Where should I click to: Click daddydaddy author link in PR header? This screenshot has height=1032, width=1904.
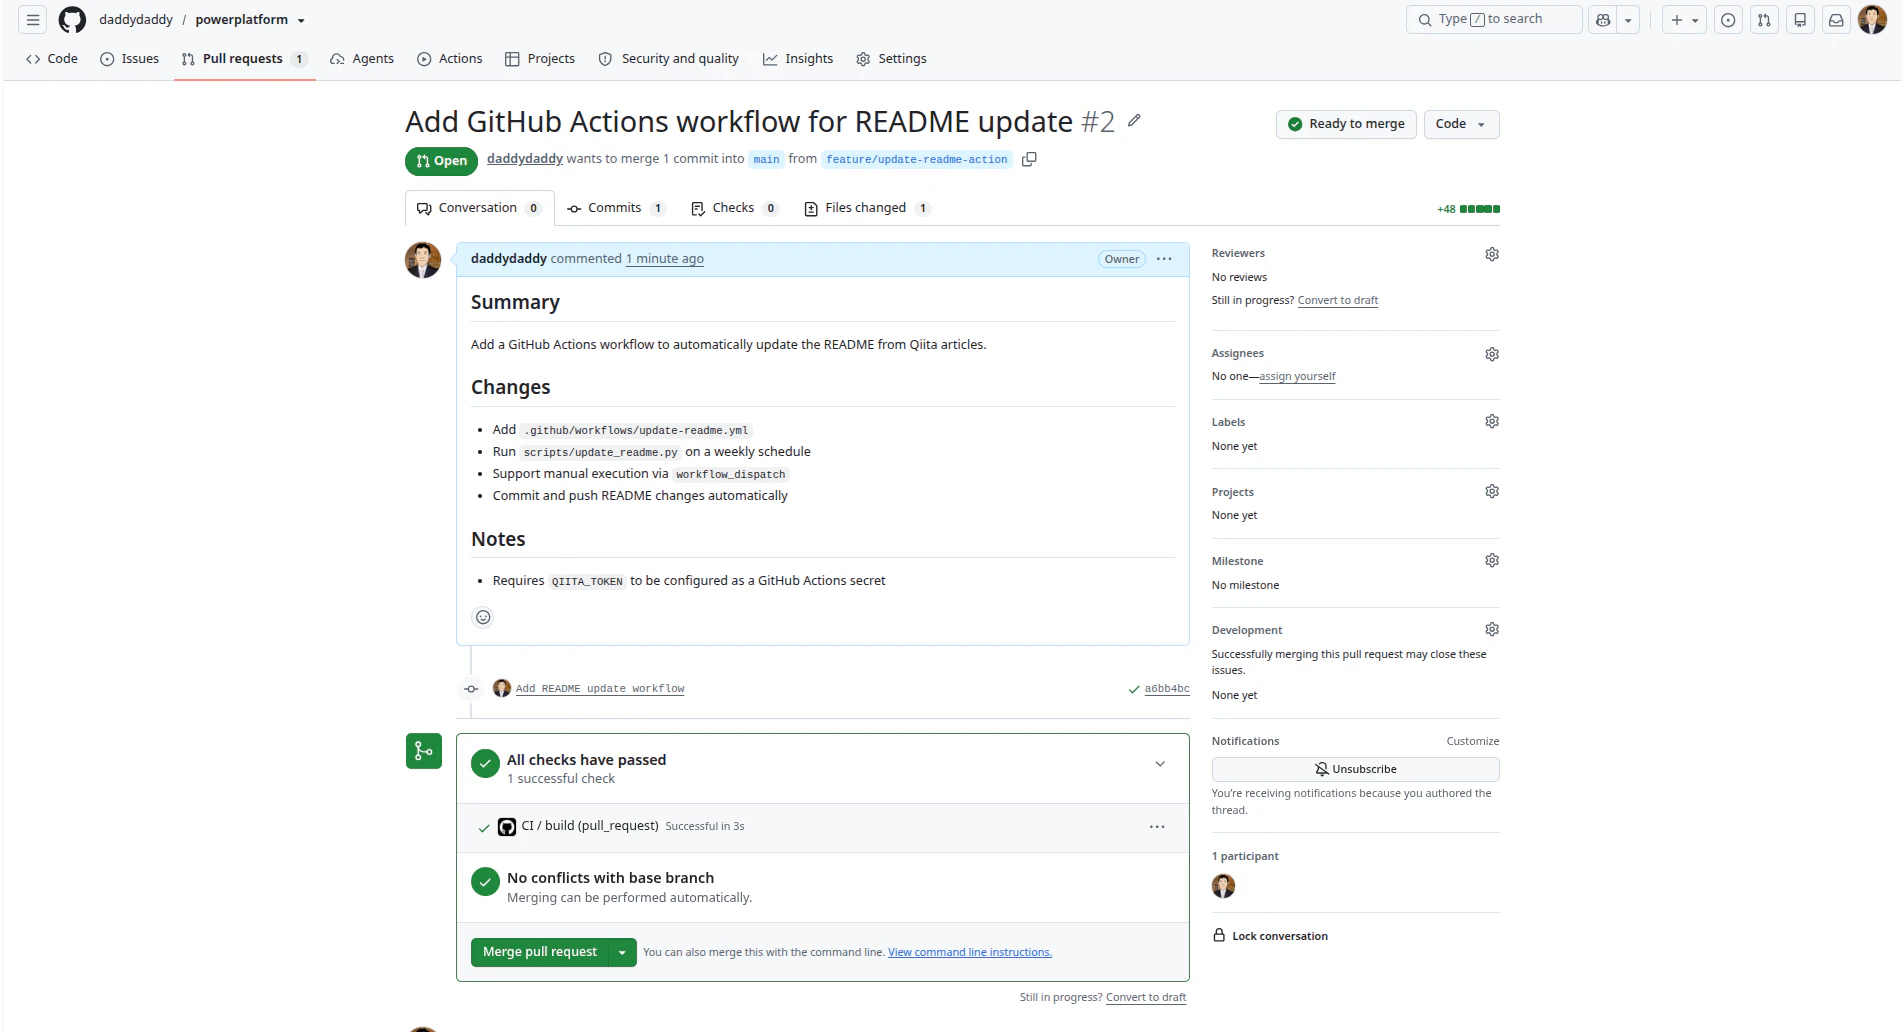pos(525,159)
